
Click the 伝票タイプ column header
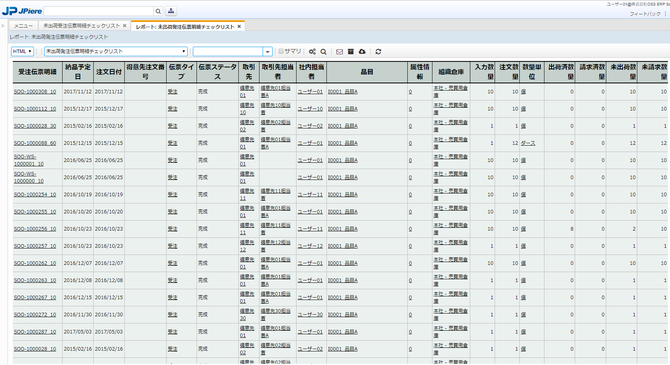[x=182, y=72]
